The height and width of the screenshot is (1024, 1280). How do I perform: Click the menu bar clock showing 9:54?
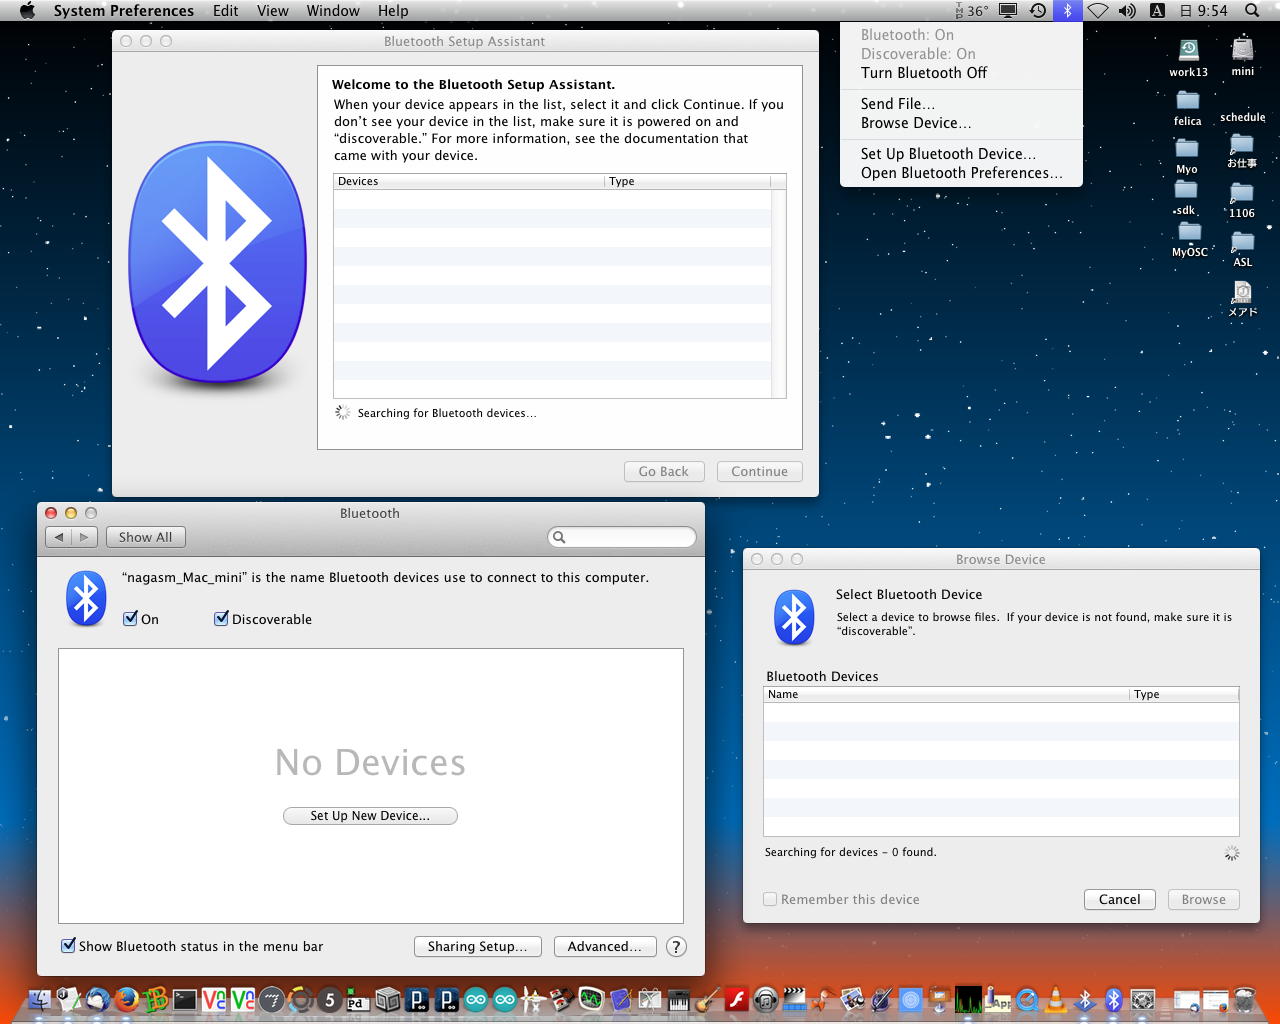pos(1204,11)
